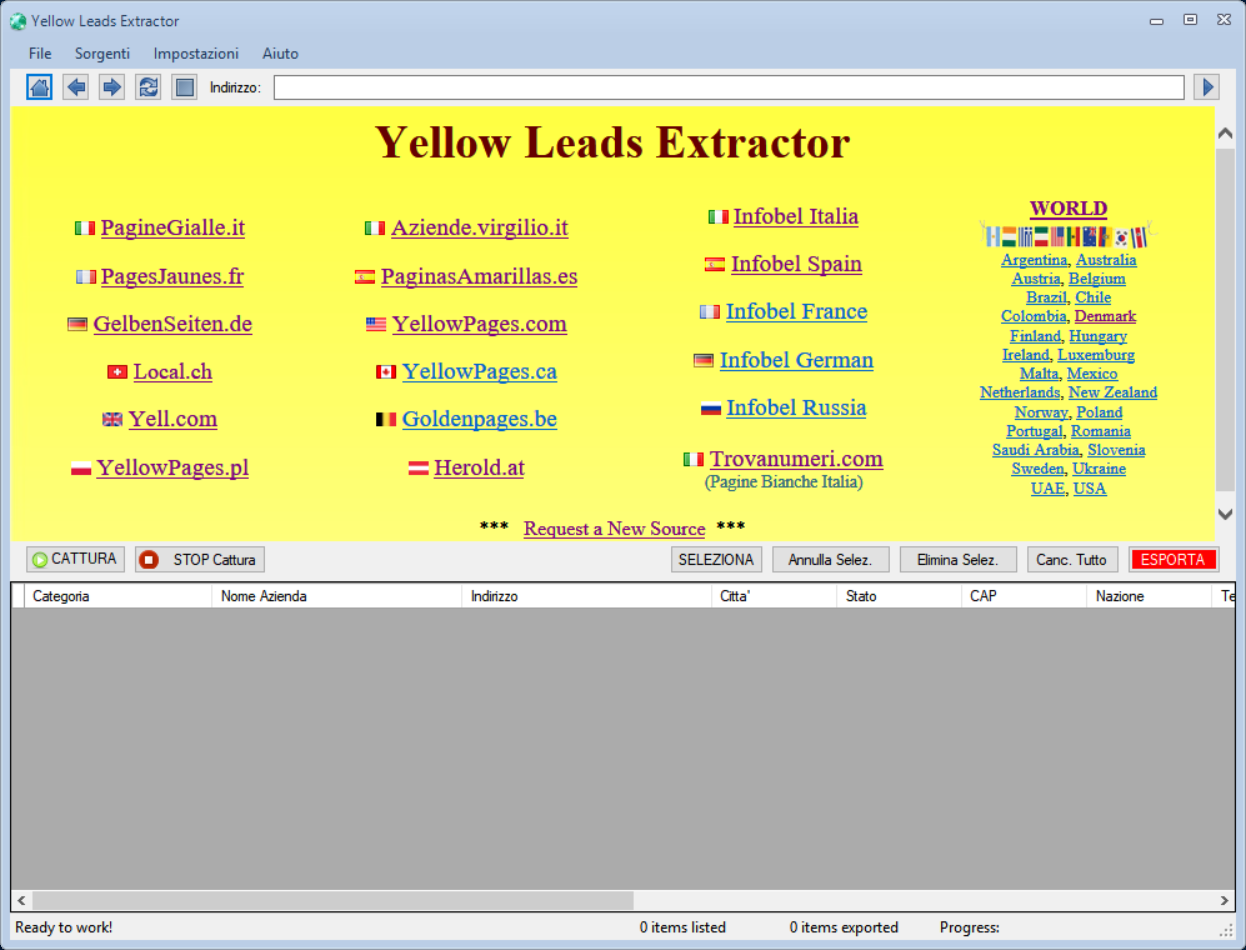Viewport: 1246px width, 950px height.
Task: Open the Infobel France link
Action: click(x=796, y=311)
